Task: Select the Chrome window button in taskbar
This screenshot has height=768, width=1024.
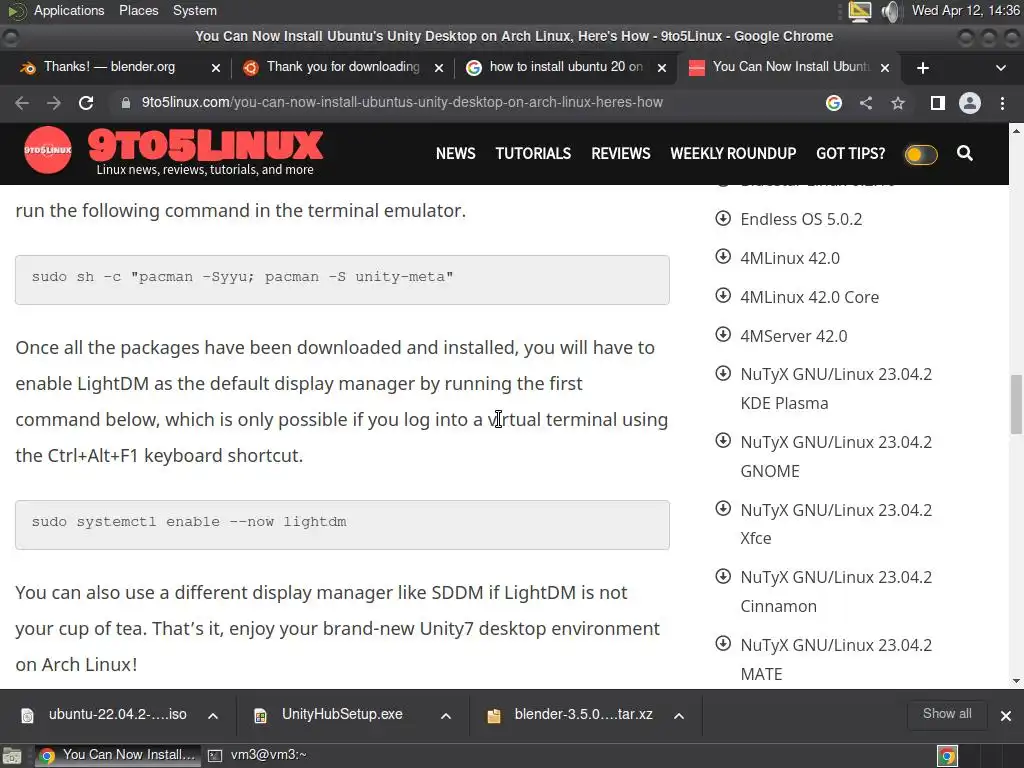Action: (x=117, y=756)
